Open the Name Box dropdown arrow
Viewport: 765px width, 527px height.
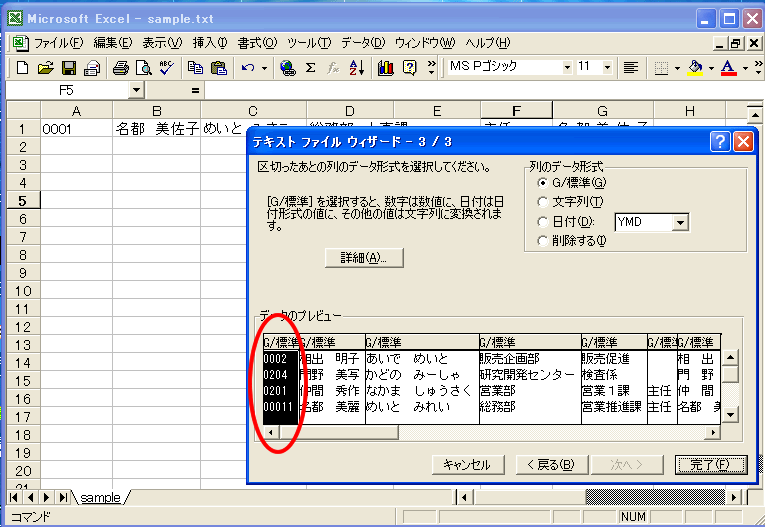[x=136, y=90]
